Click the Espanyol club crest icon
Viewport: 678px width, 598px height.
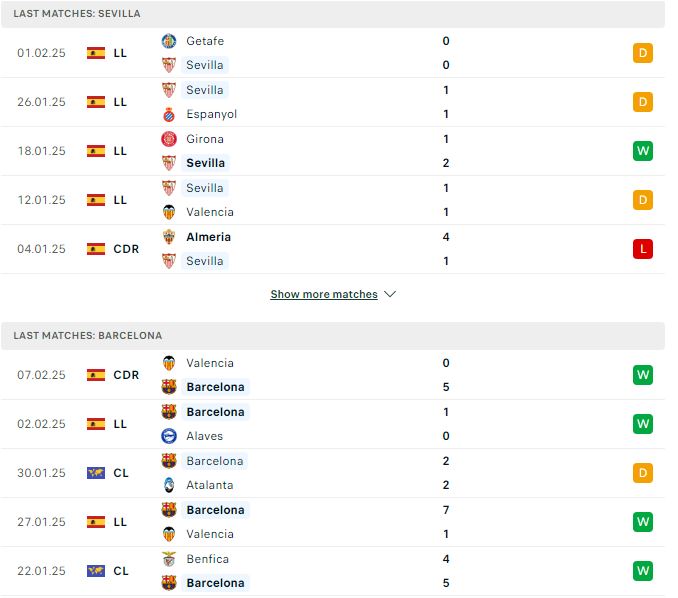169,114
